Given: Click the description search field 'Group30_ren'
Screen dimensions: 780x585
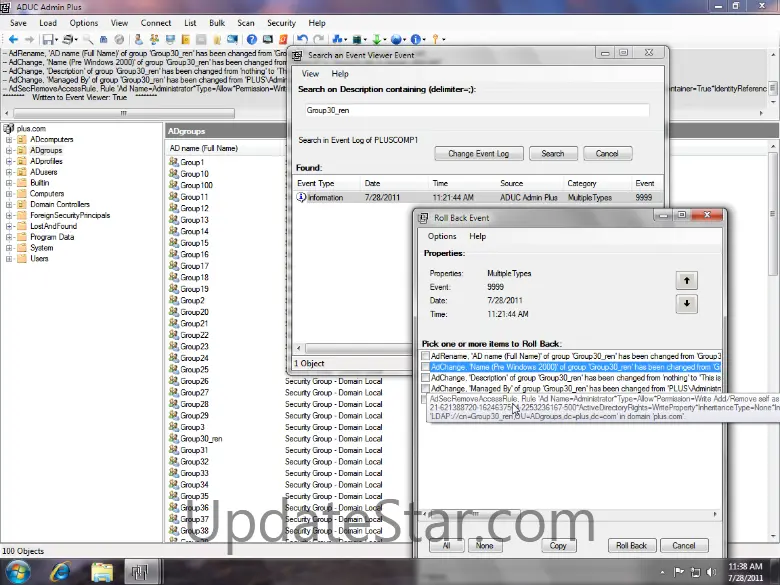Looking at the screenshot, I should [477, 110].
